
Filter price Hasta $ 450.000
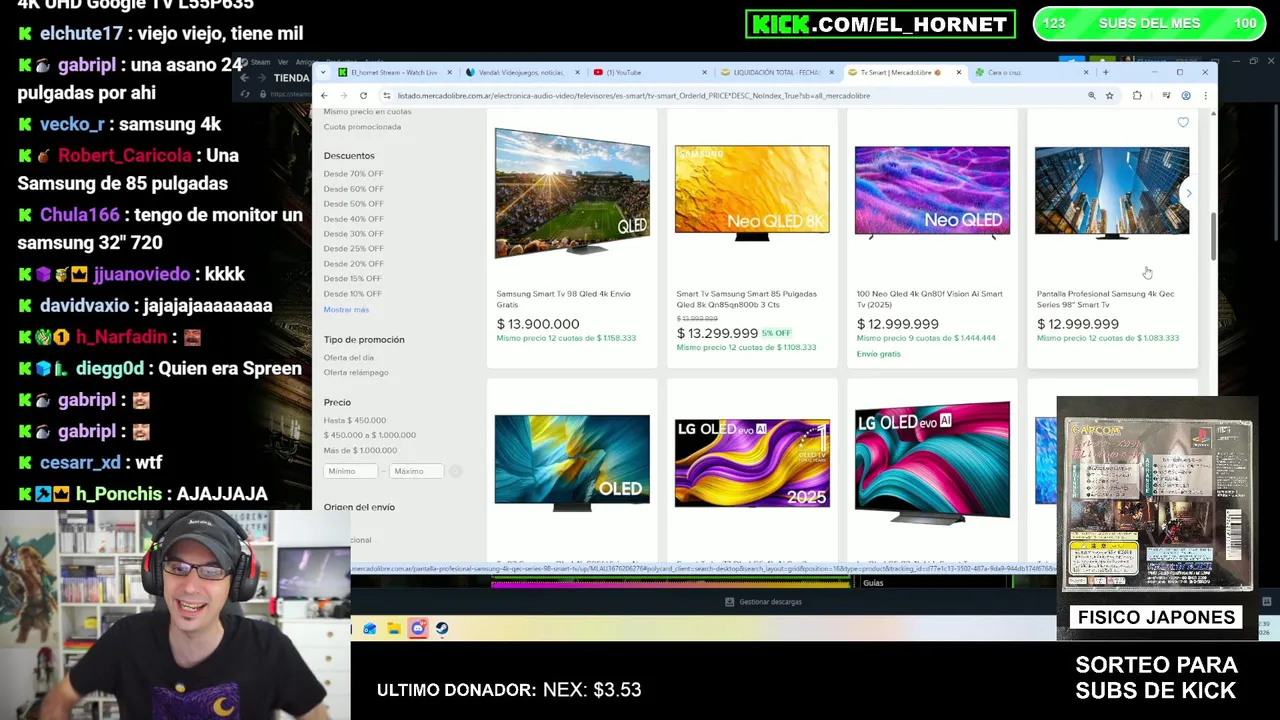point(354,421)
